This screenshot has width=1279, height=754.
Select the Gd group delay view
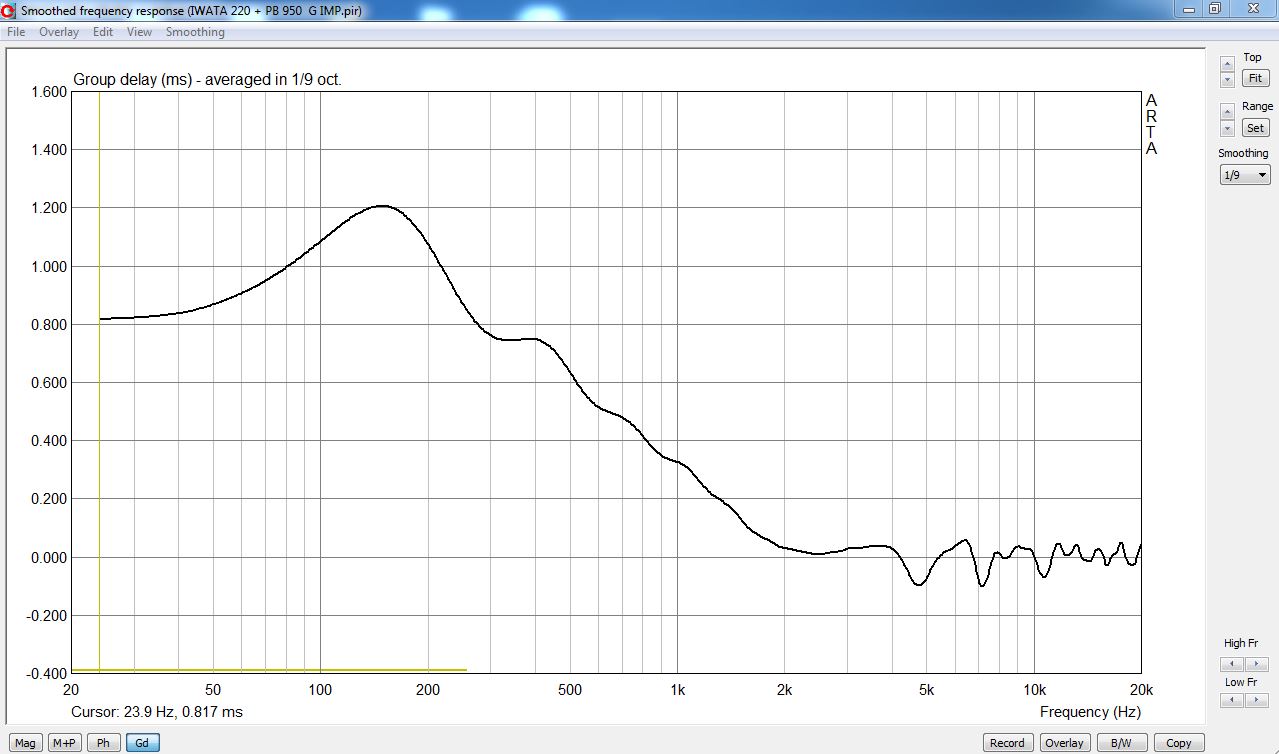(142, 743)
